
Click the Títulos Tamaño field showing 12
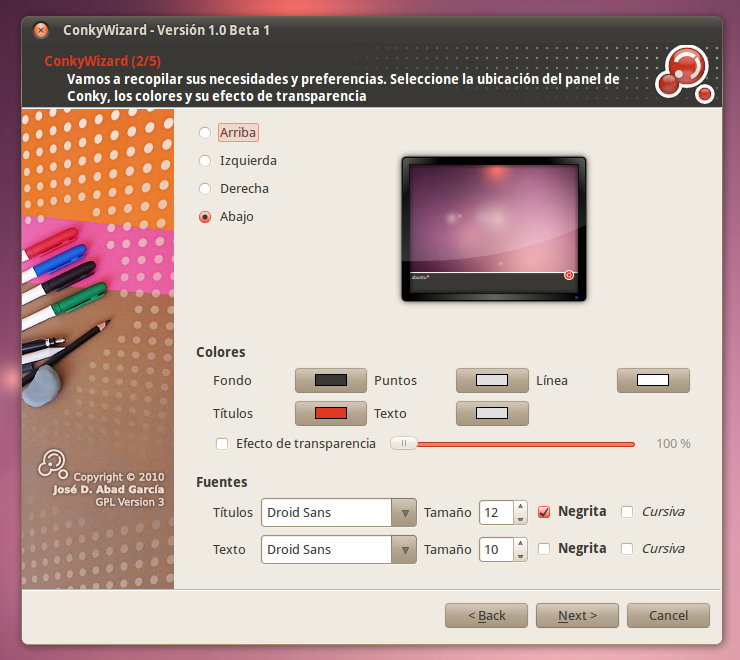[x=496, y=512]
